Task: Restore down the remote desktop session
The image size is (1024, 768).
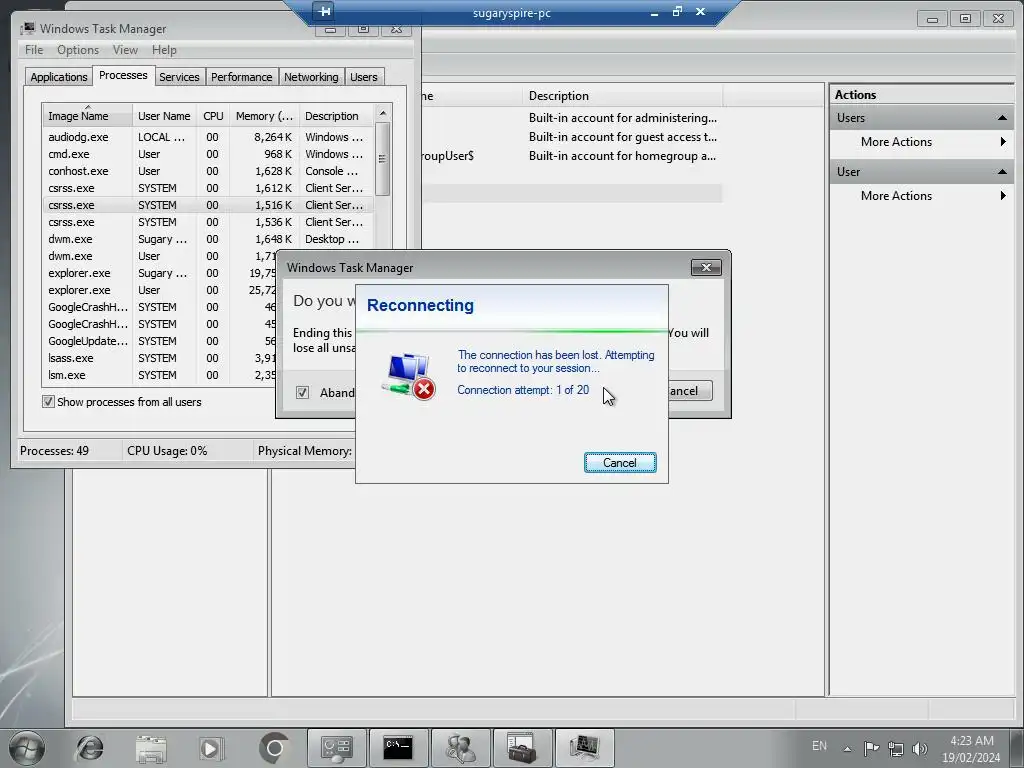Action: pyautogui.click(x=677, y=12)
